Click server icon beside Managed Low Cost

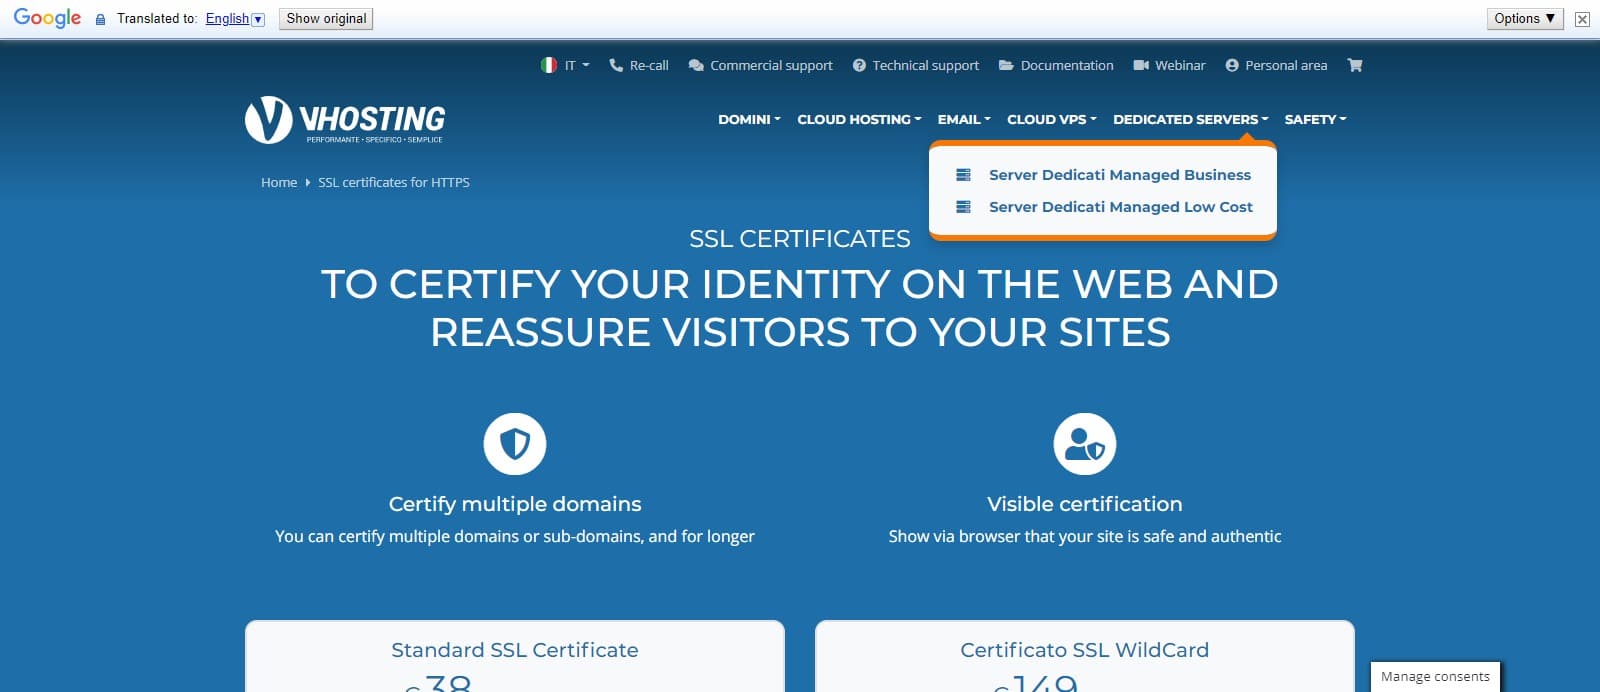963,207
